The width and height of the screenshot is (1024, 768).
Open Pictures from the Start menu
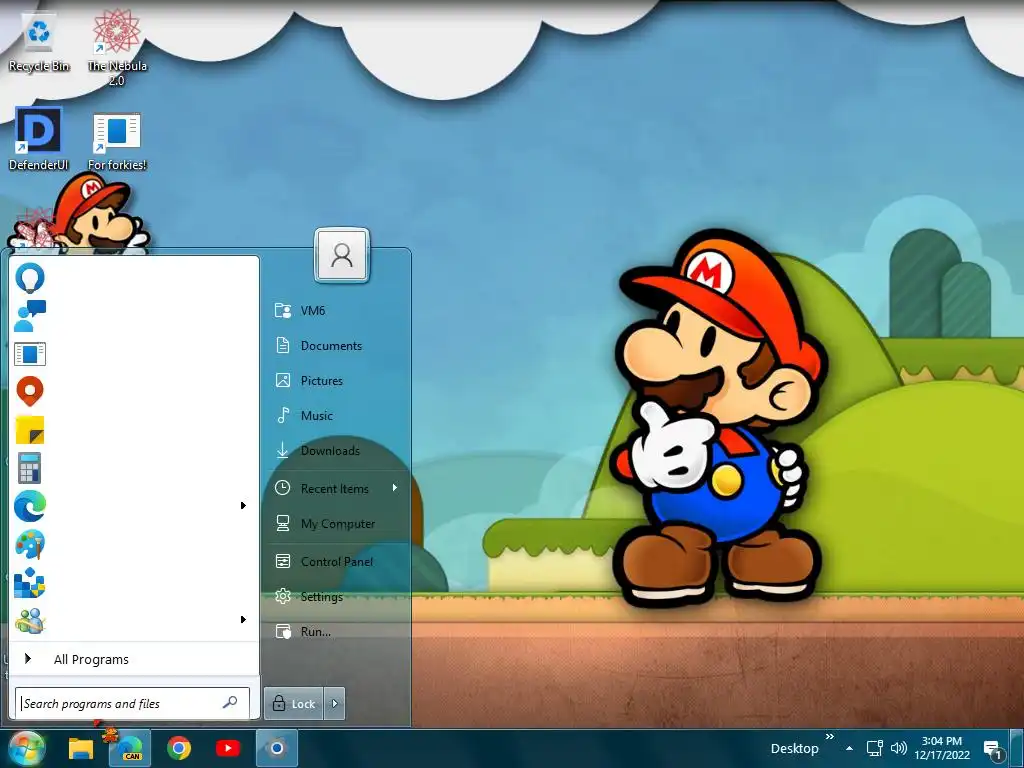[337, 380]
